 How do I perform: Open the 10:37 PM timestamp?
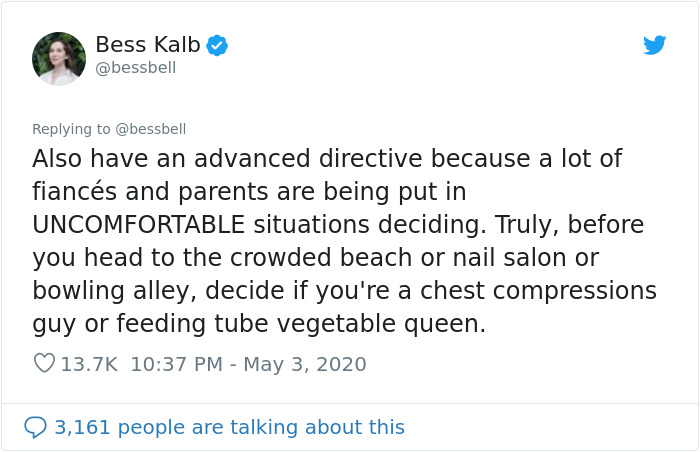[x=175, y=364]
